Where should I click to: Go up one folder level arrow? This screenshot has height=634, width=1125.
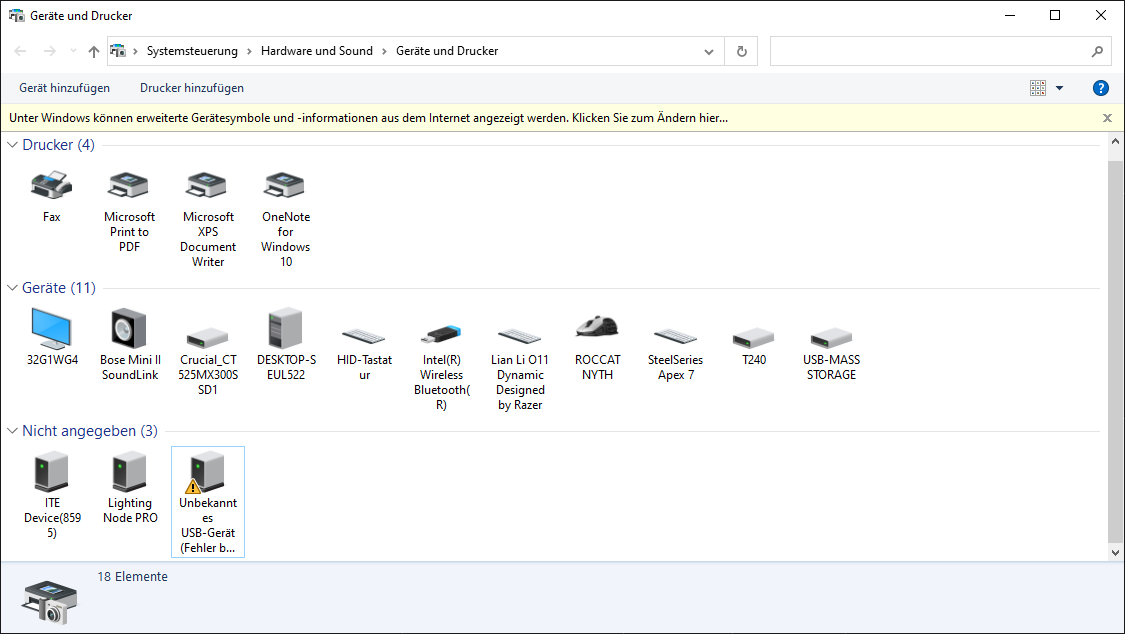tap(94, 52)
